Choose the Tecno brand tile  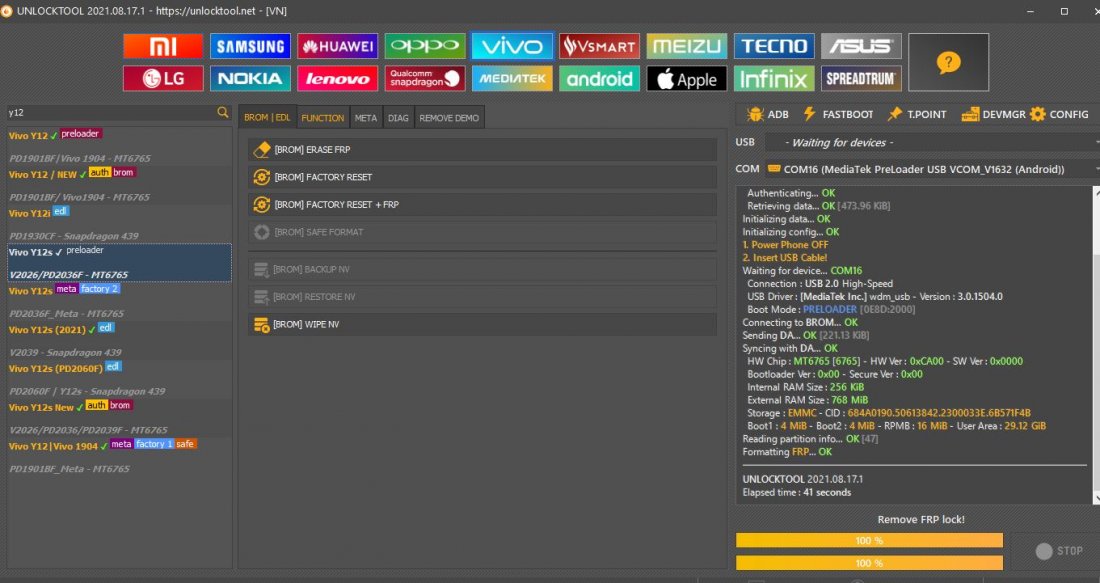coord(774,46)
